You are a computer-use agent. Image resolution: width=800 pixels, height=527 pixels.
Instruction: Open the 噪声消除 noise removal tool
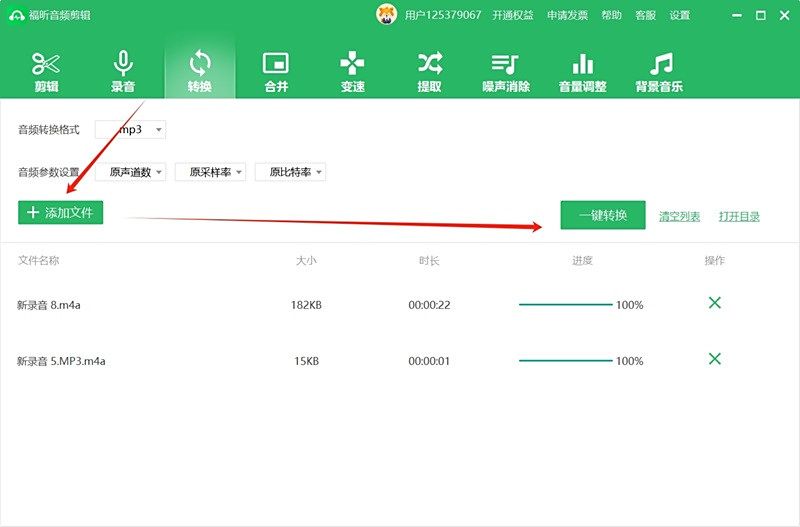click(506, 71)
